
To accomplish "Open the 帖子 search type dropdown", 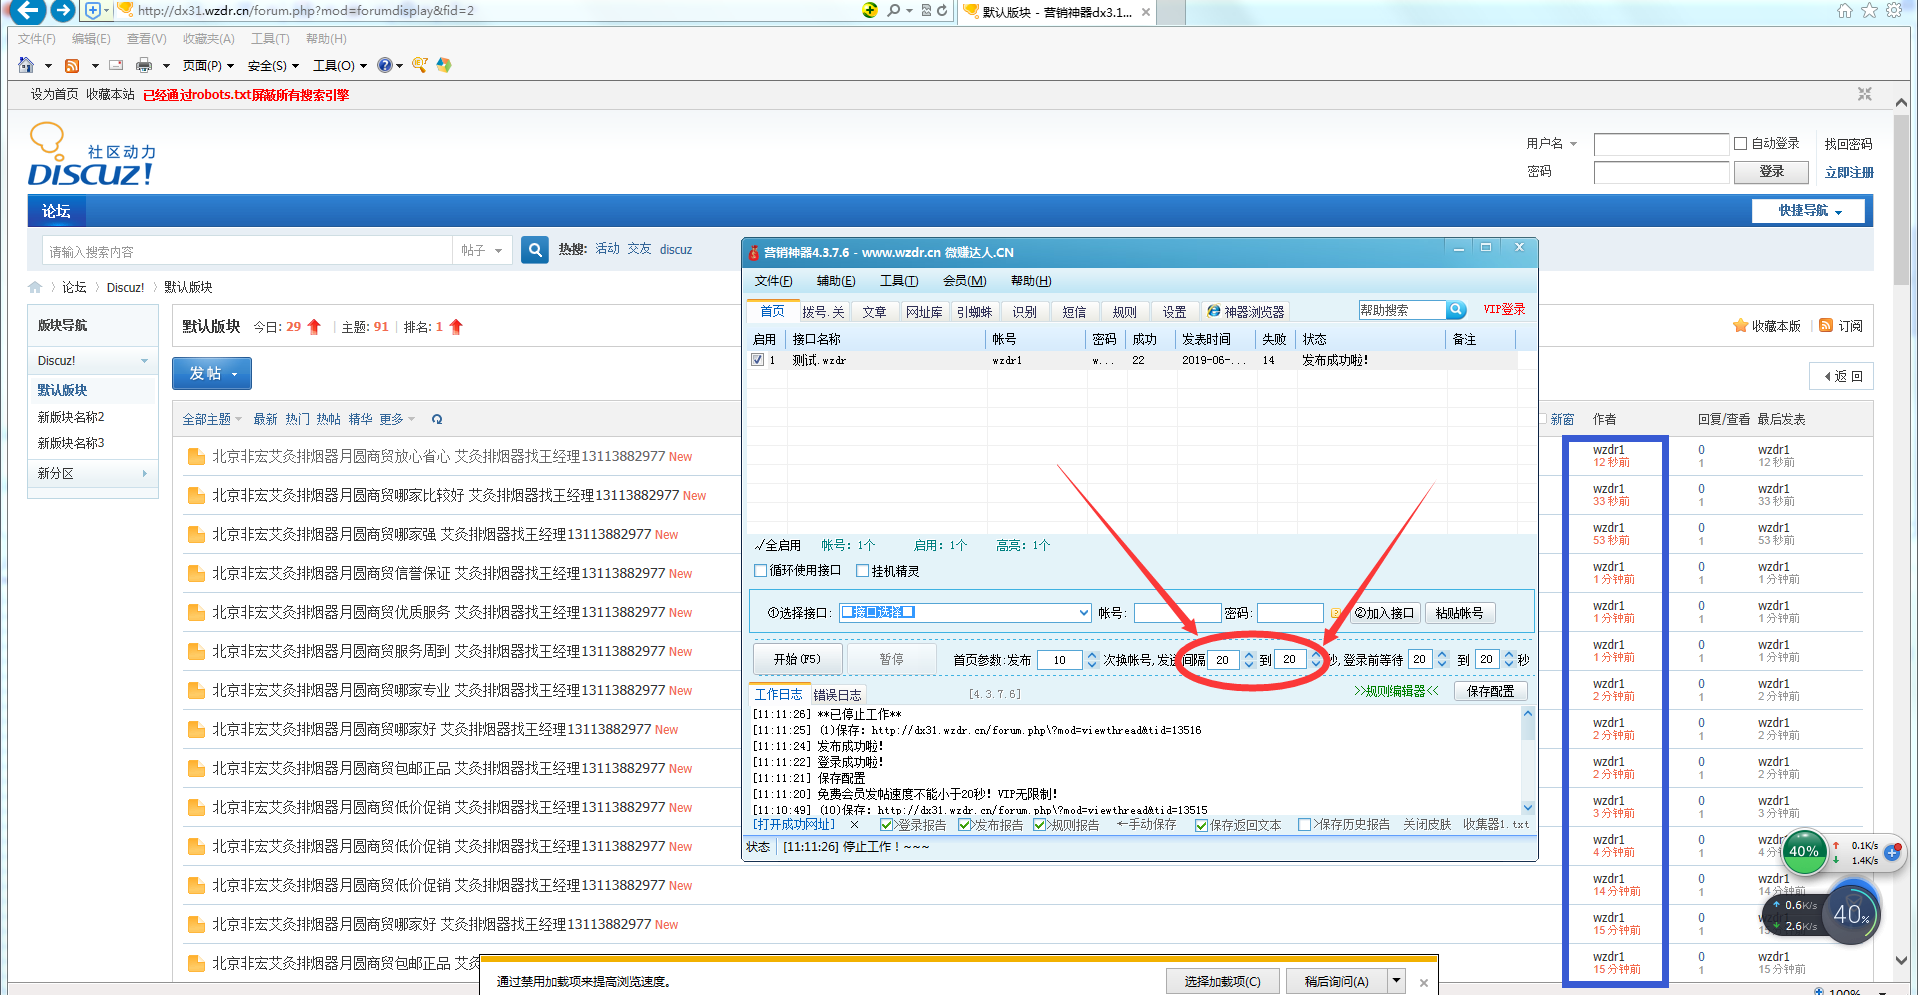I will 482,249.
